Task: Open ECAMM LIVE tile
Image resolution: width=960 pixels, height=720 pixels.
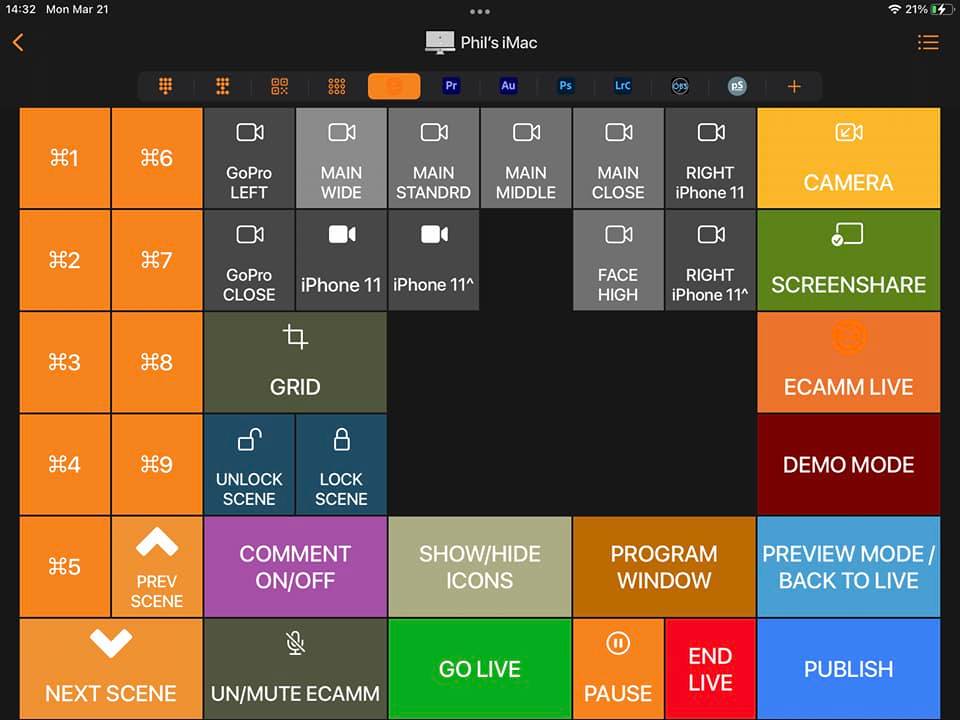Action: [x=849, y=362]
